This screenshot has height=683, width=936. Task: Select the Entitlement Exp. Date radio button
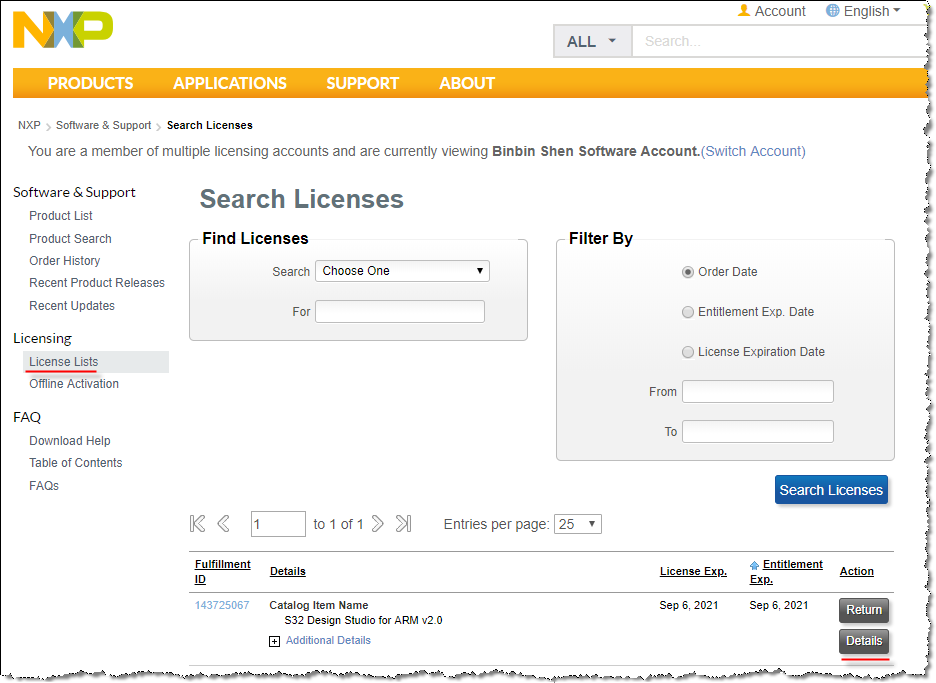(688, 312)
